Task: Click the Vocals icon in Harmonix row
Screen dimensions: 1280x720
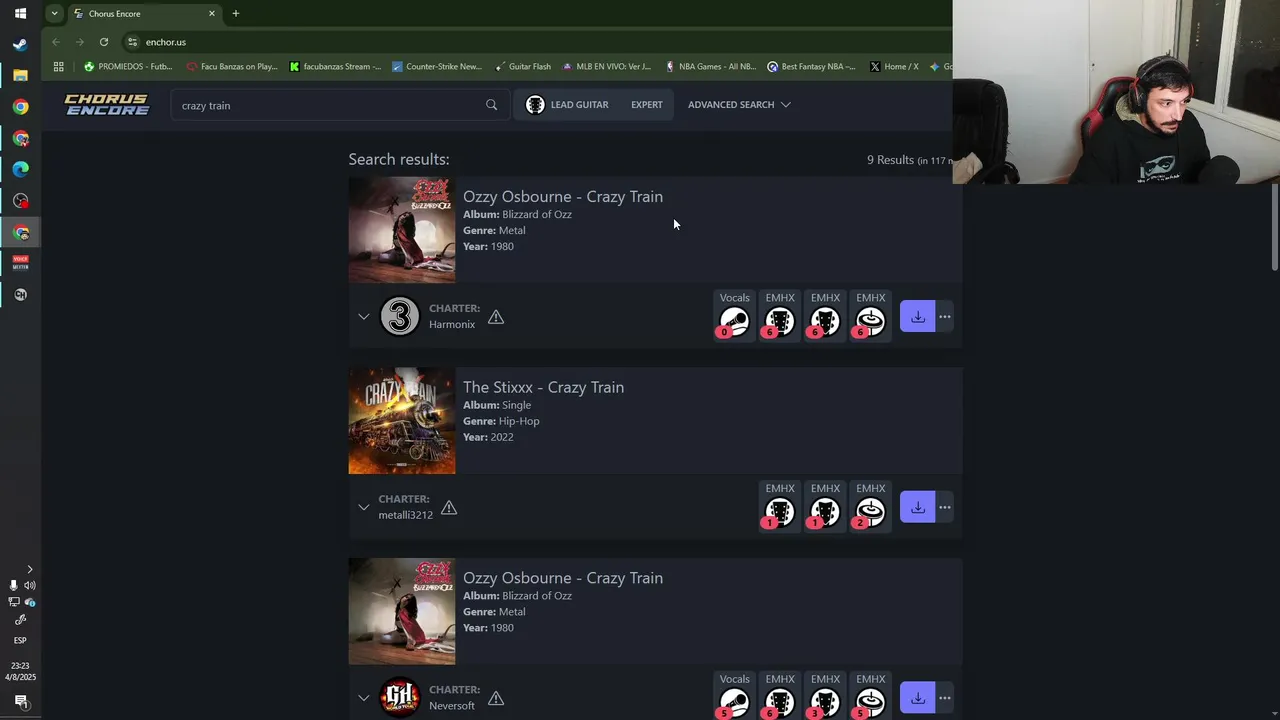Action: click(734, 322)
